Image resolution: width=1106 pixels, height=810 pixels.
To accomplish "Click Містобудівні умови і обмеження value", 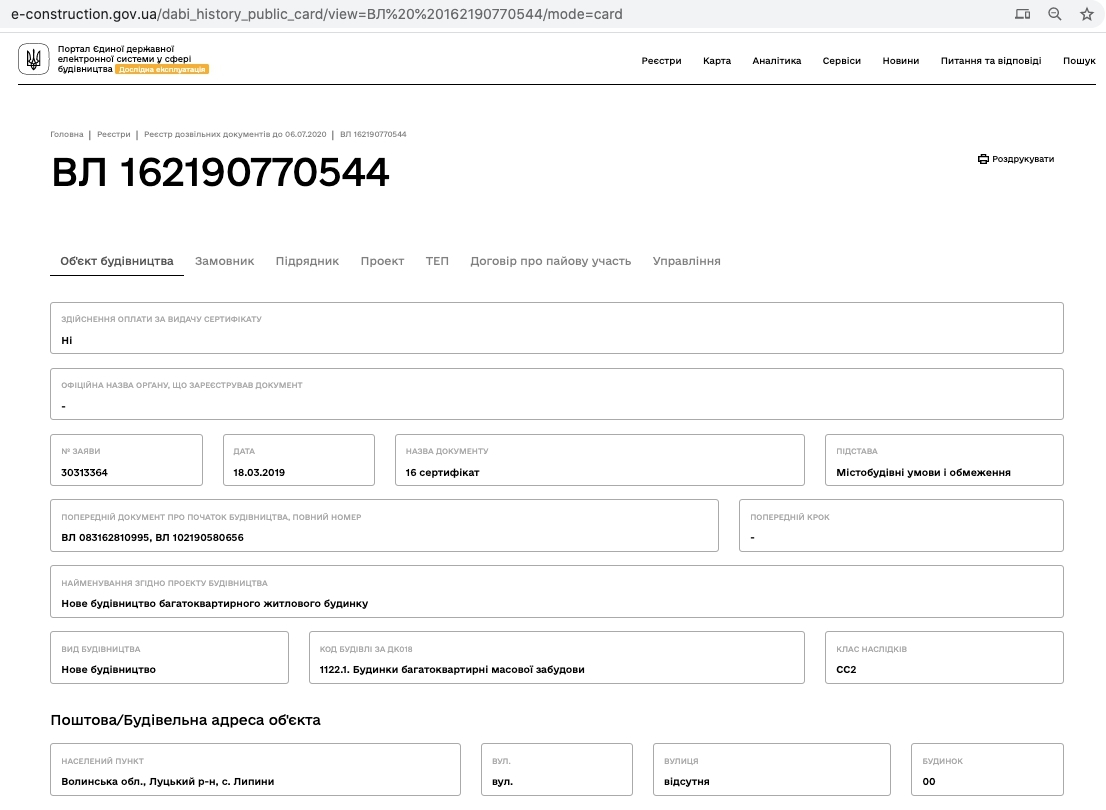I will coord(923,473).
